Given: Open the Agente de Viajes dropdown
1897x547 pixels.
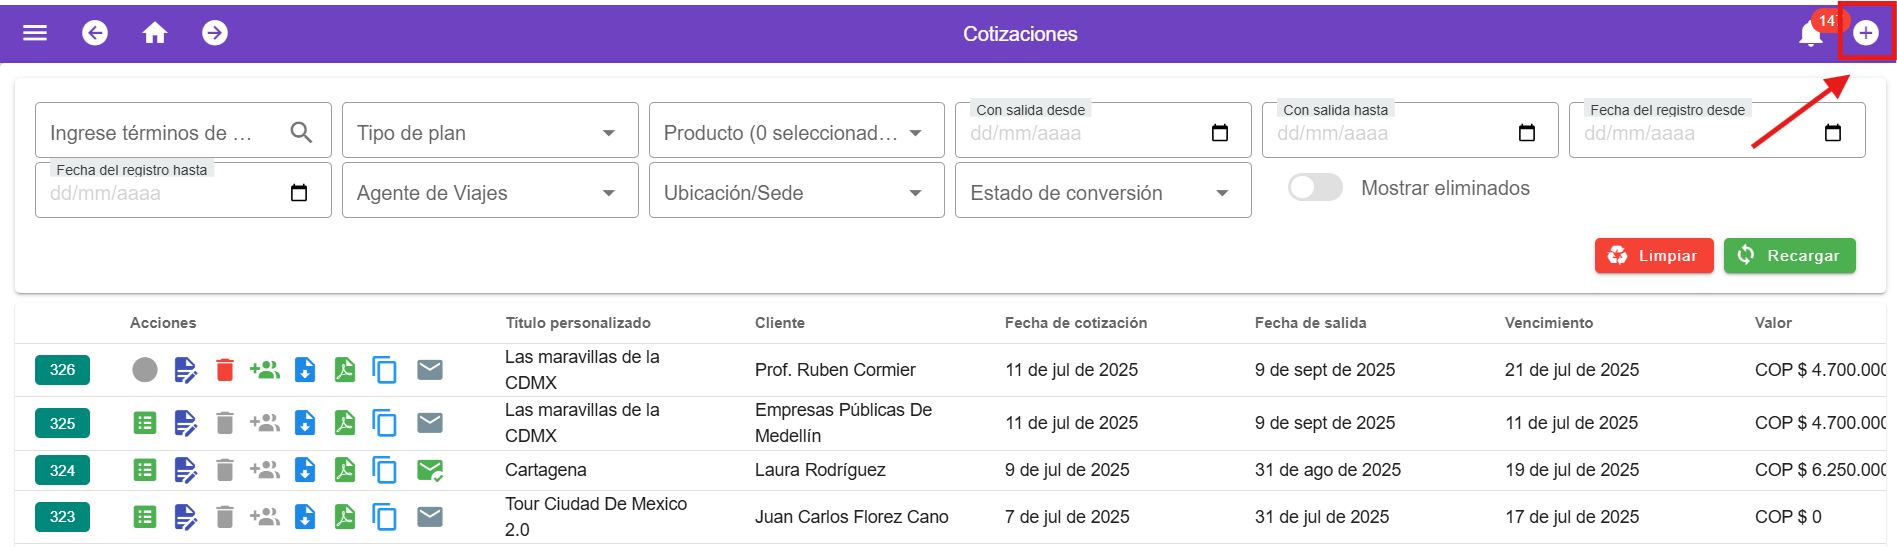Looking at the screenshot, I should click(x=489, y=192).
